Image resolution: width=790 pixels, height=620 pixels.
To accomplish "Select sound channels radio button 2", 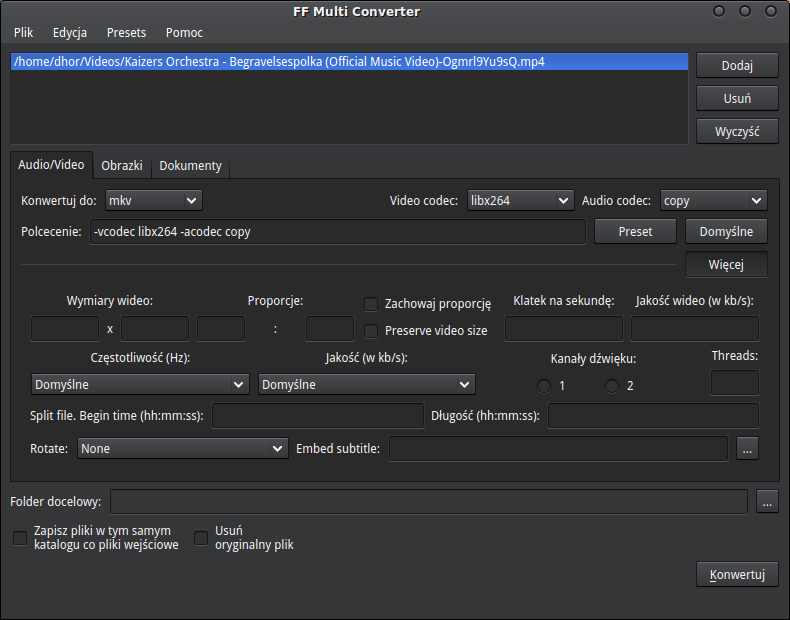I will (612, 386).
